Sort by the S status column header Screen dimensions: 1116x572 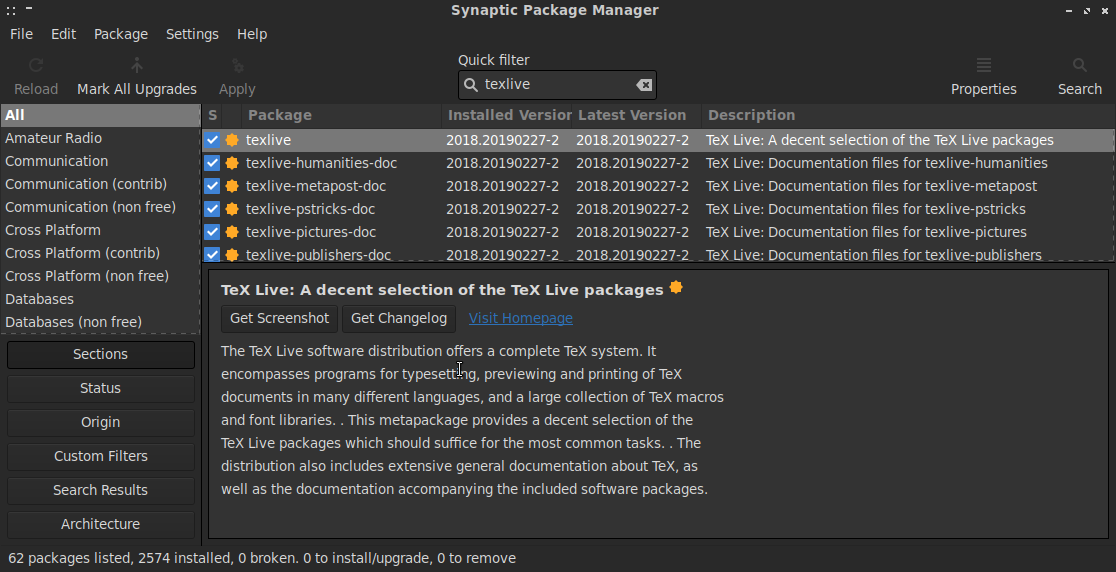coord(212,115)
